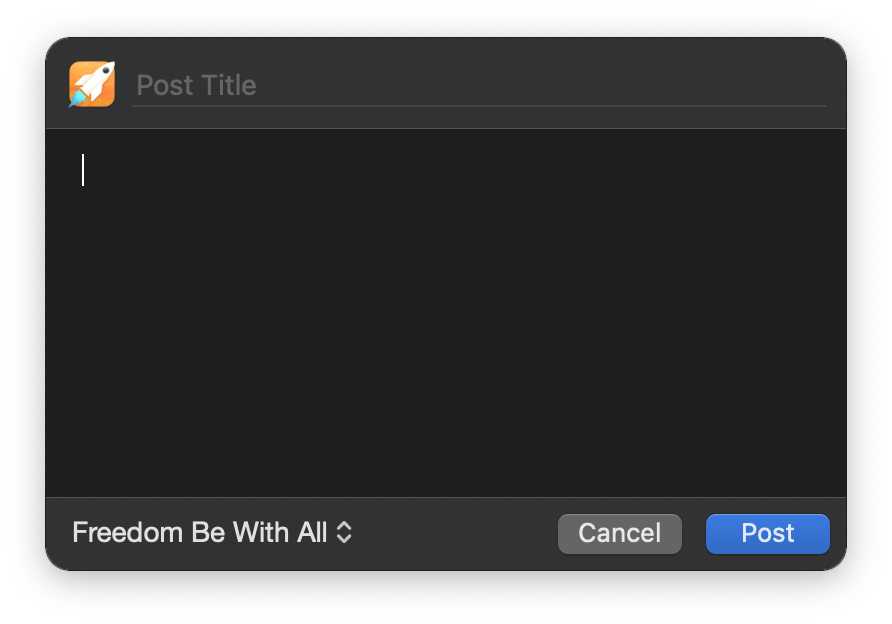Place cursor at blinking caret in body
The height and width of the screenshot is (624, 892).
tap(83, 170)
